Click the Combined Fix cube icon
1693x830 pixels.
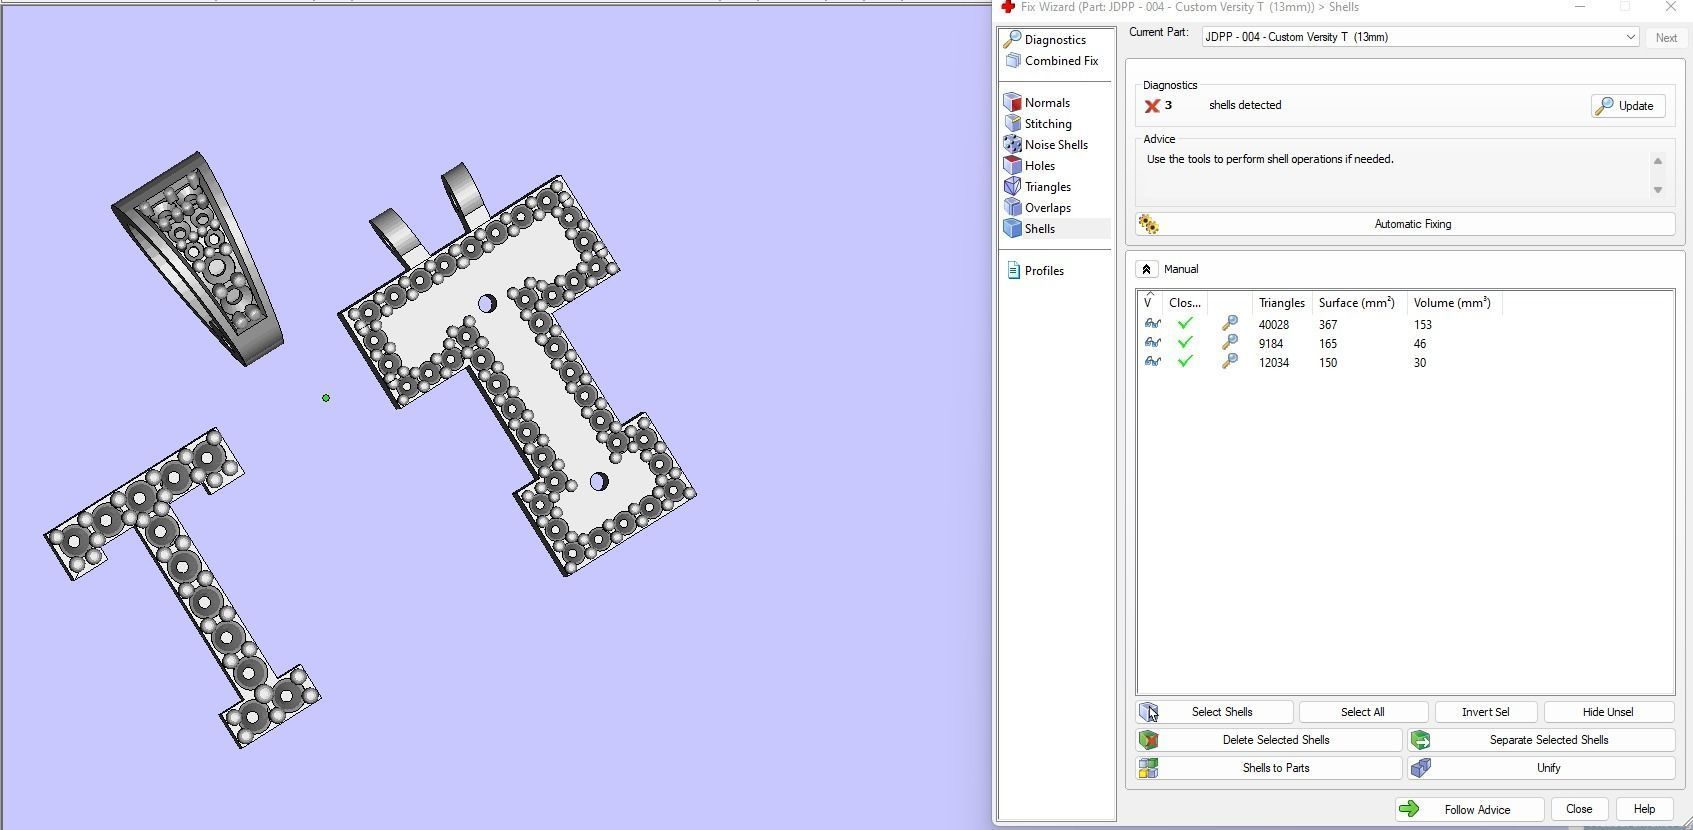1012,61
